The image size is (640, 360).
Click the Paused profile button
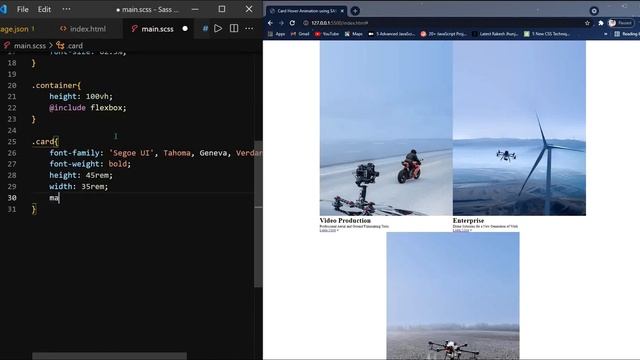tap(620, 23)
